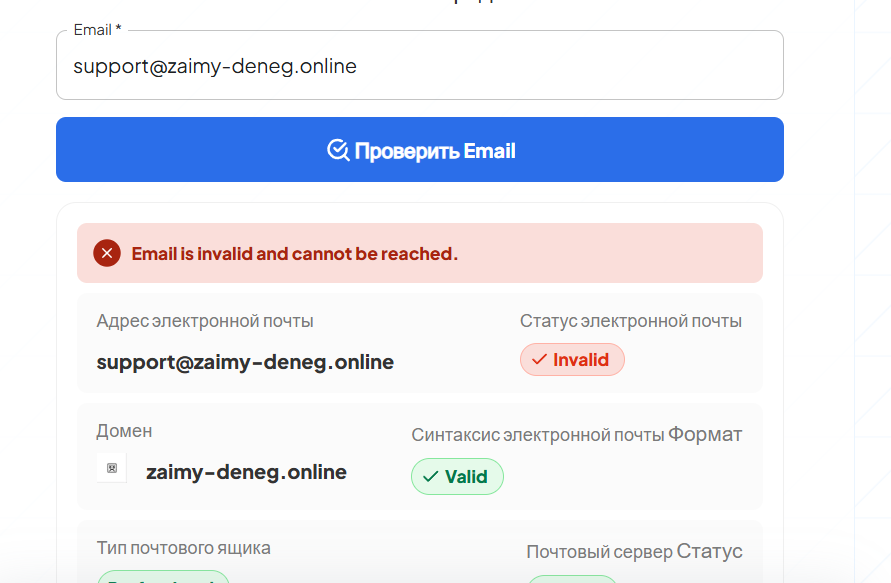Click the bold zaimy-deneg.online domain text
891x583 pixels.
tap(246, 472)
